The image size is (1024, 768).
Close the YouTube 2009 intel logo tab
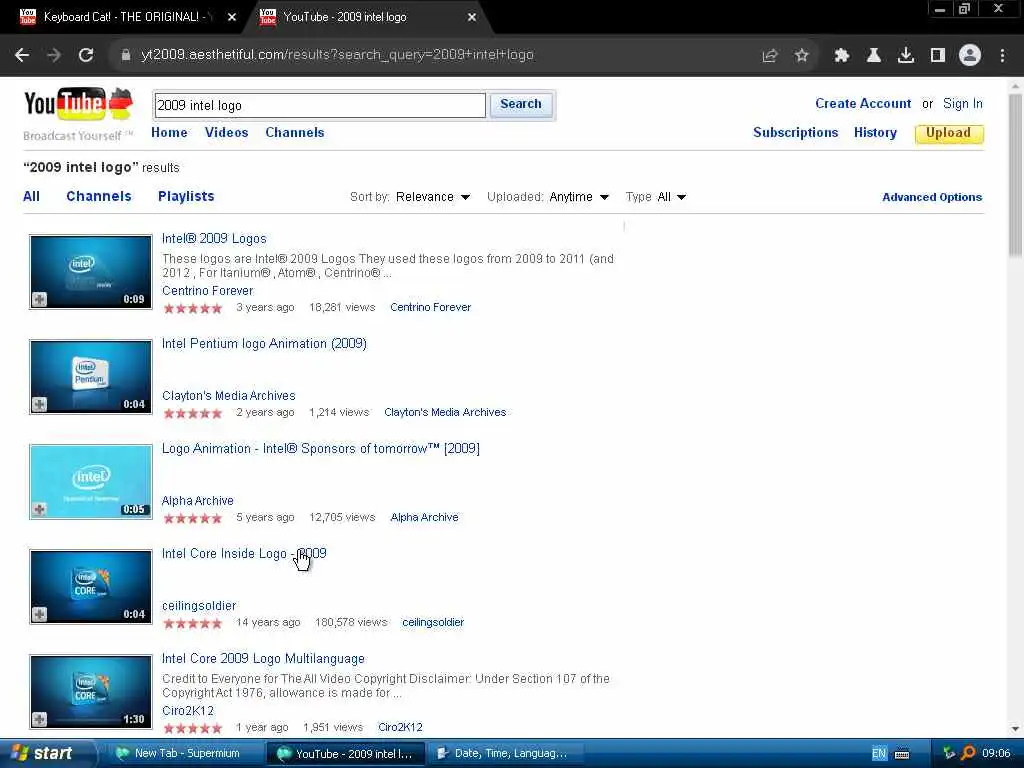(472, 17)
